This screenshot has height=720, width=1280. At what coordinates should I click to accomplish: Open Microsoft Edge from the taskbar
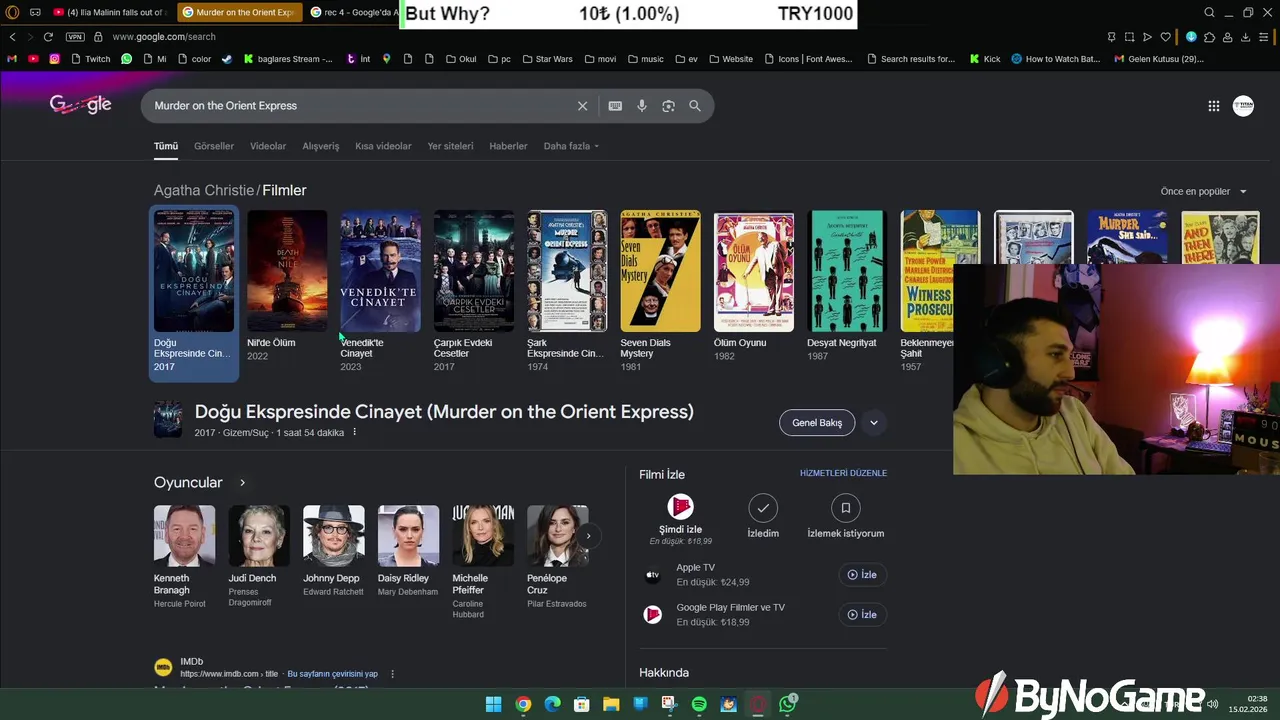click(x=552, y=704)
